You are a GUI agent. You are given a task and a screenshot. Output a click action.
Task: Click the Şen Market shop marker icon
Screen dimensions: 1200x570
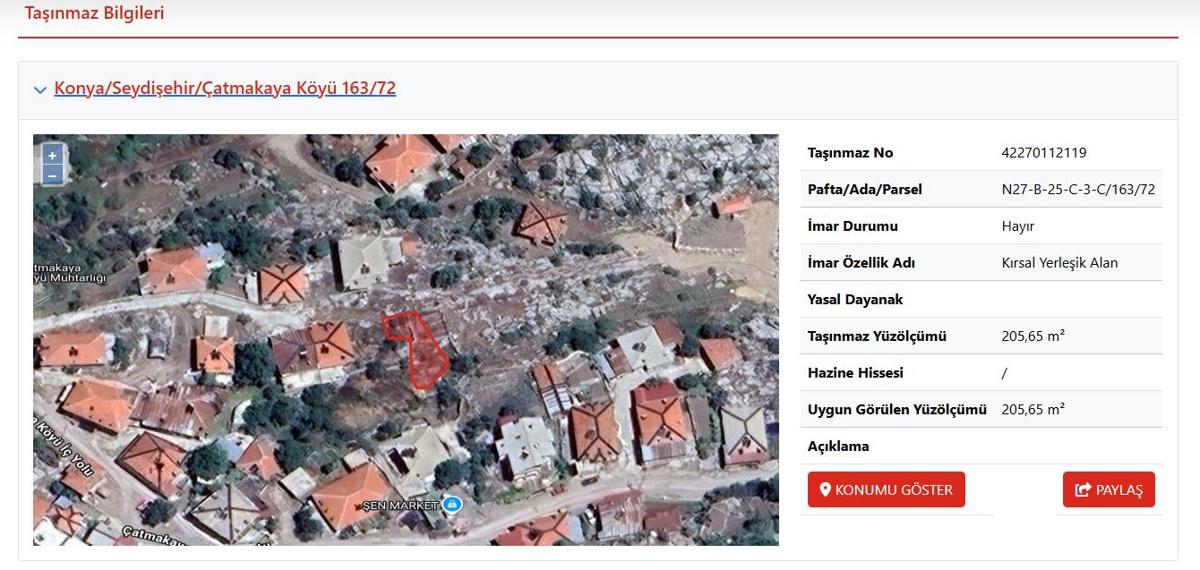pos(452,504)
